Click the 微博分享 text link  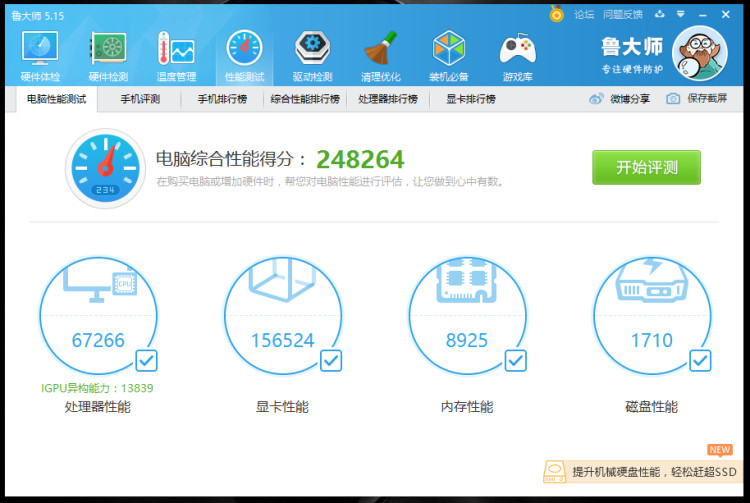(629, 99)
